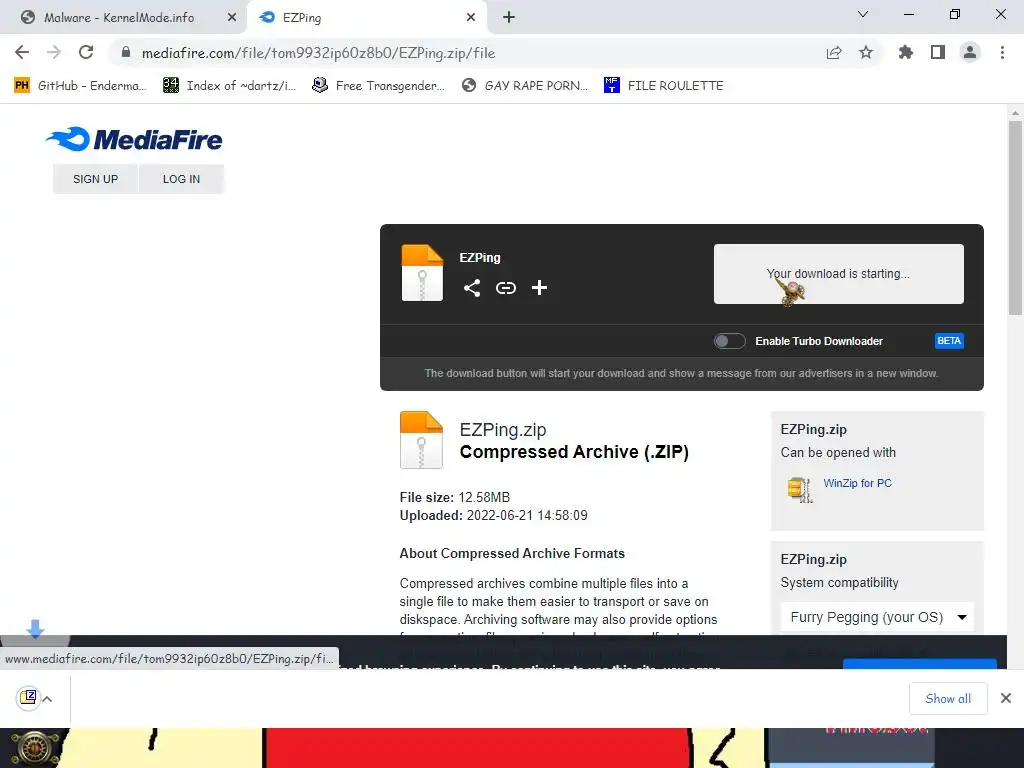Click the page vertical scrollbar
Viewport: 1024px width, 768px height.
click(x=1015, y=219)
